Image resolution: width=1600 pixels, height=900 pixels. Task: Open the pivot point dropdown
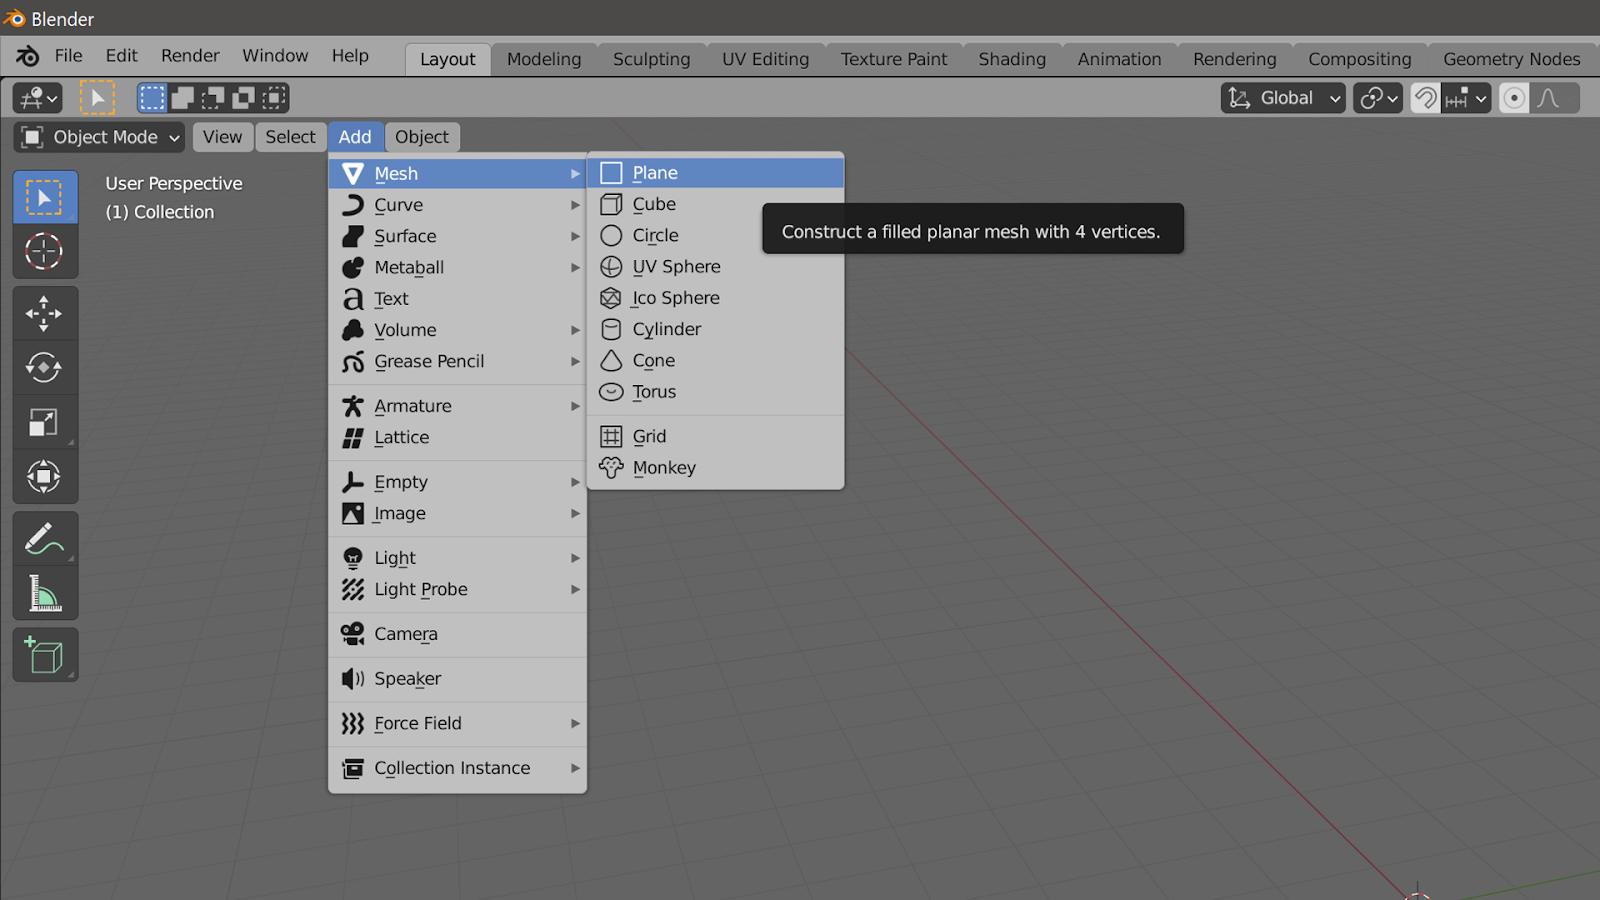[1378, 98]
